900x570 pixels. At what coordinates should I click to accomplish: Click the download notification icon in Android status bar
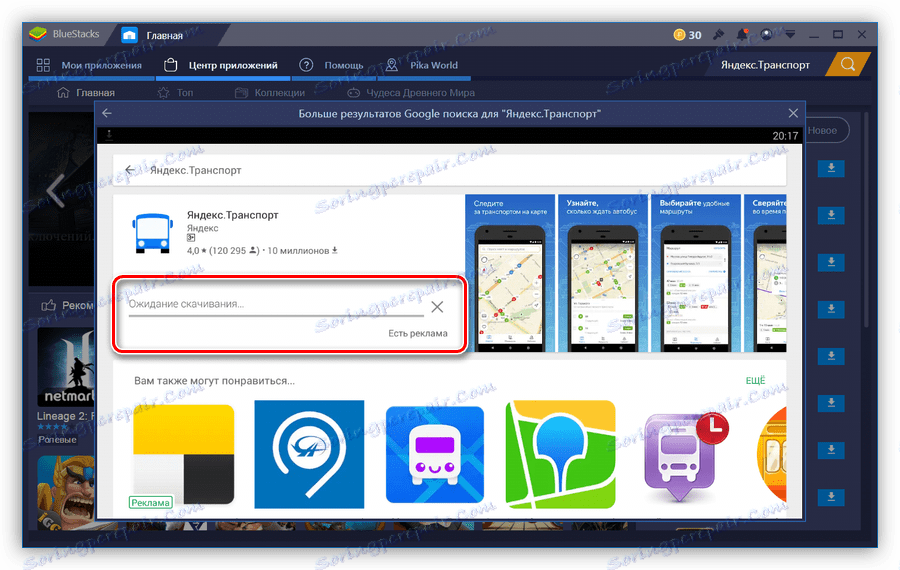coord(109,135)
